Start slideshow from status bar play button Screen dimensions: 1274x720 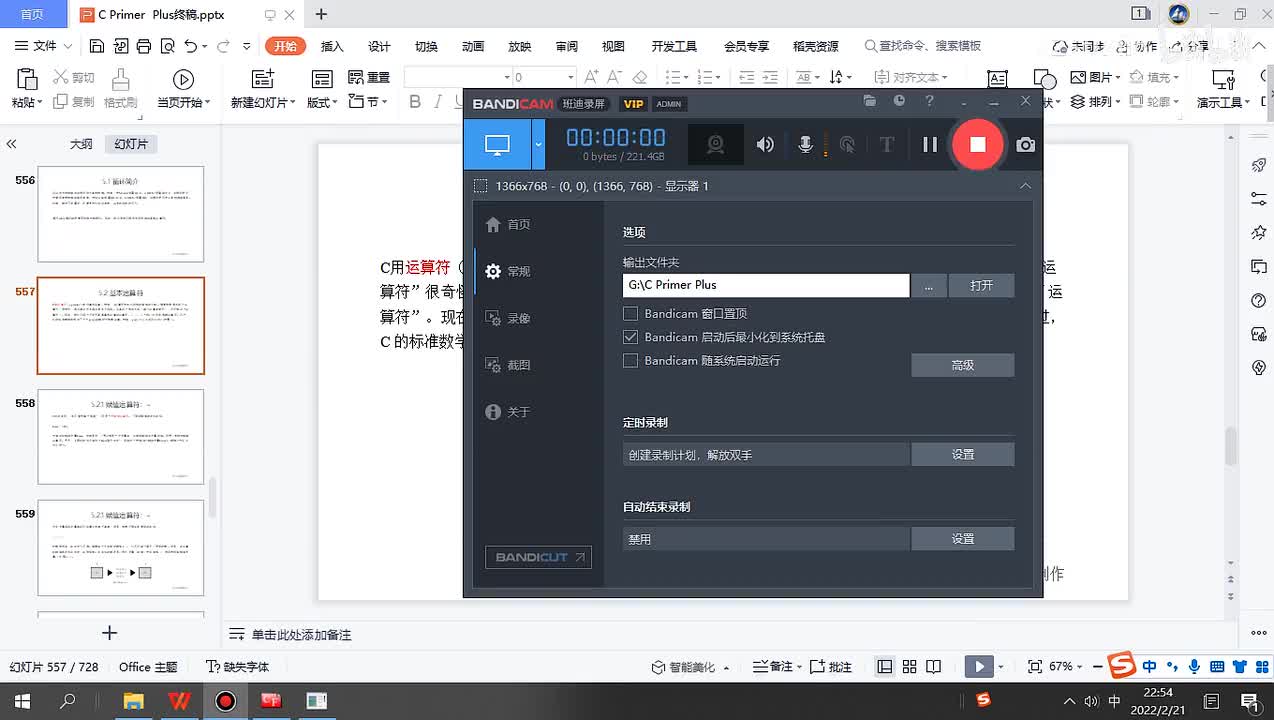tap(979, 667)
